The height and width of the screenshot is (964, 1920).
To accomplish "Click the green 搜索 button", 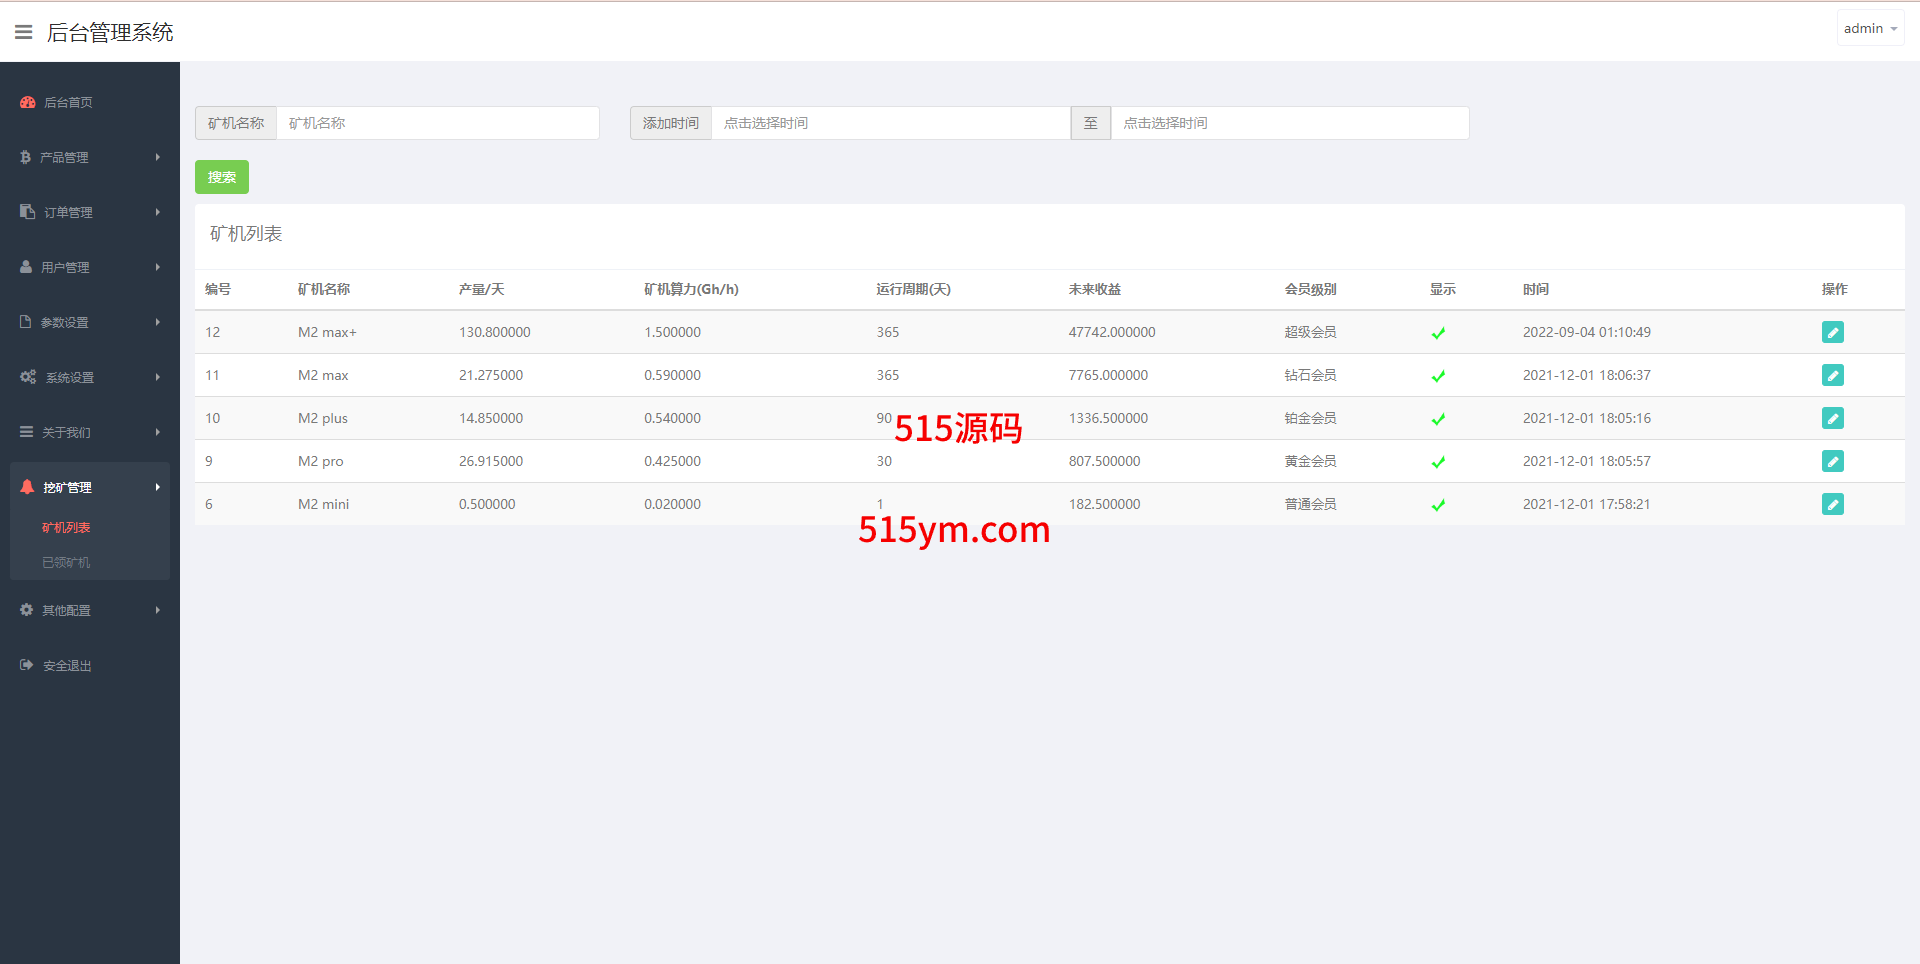I will coord(221,177).
